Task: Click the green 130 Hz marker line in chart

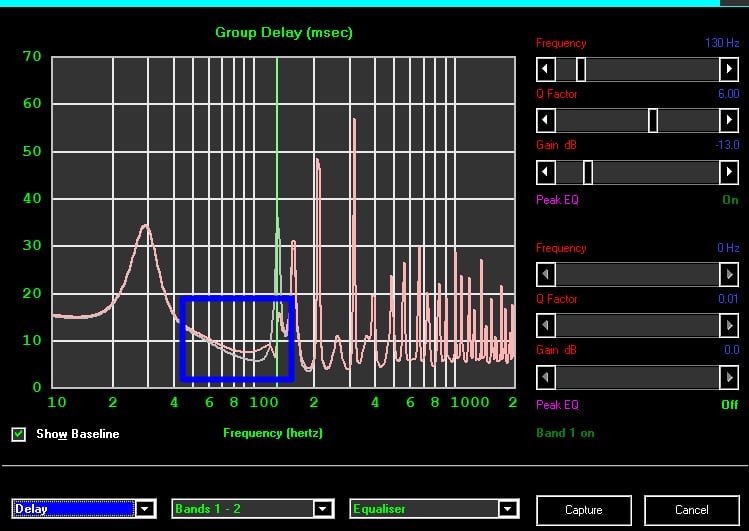Action: coord(277,143)
